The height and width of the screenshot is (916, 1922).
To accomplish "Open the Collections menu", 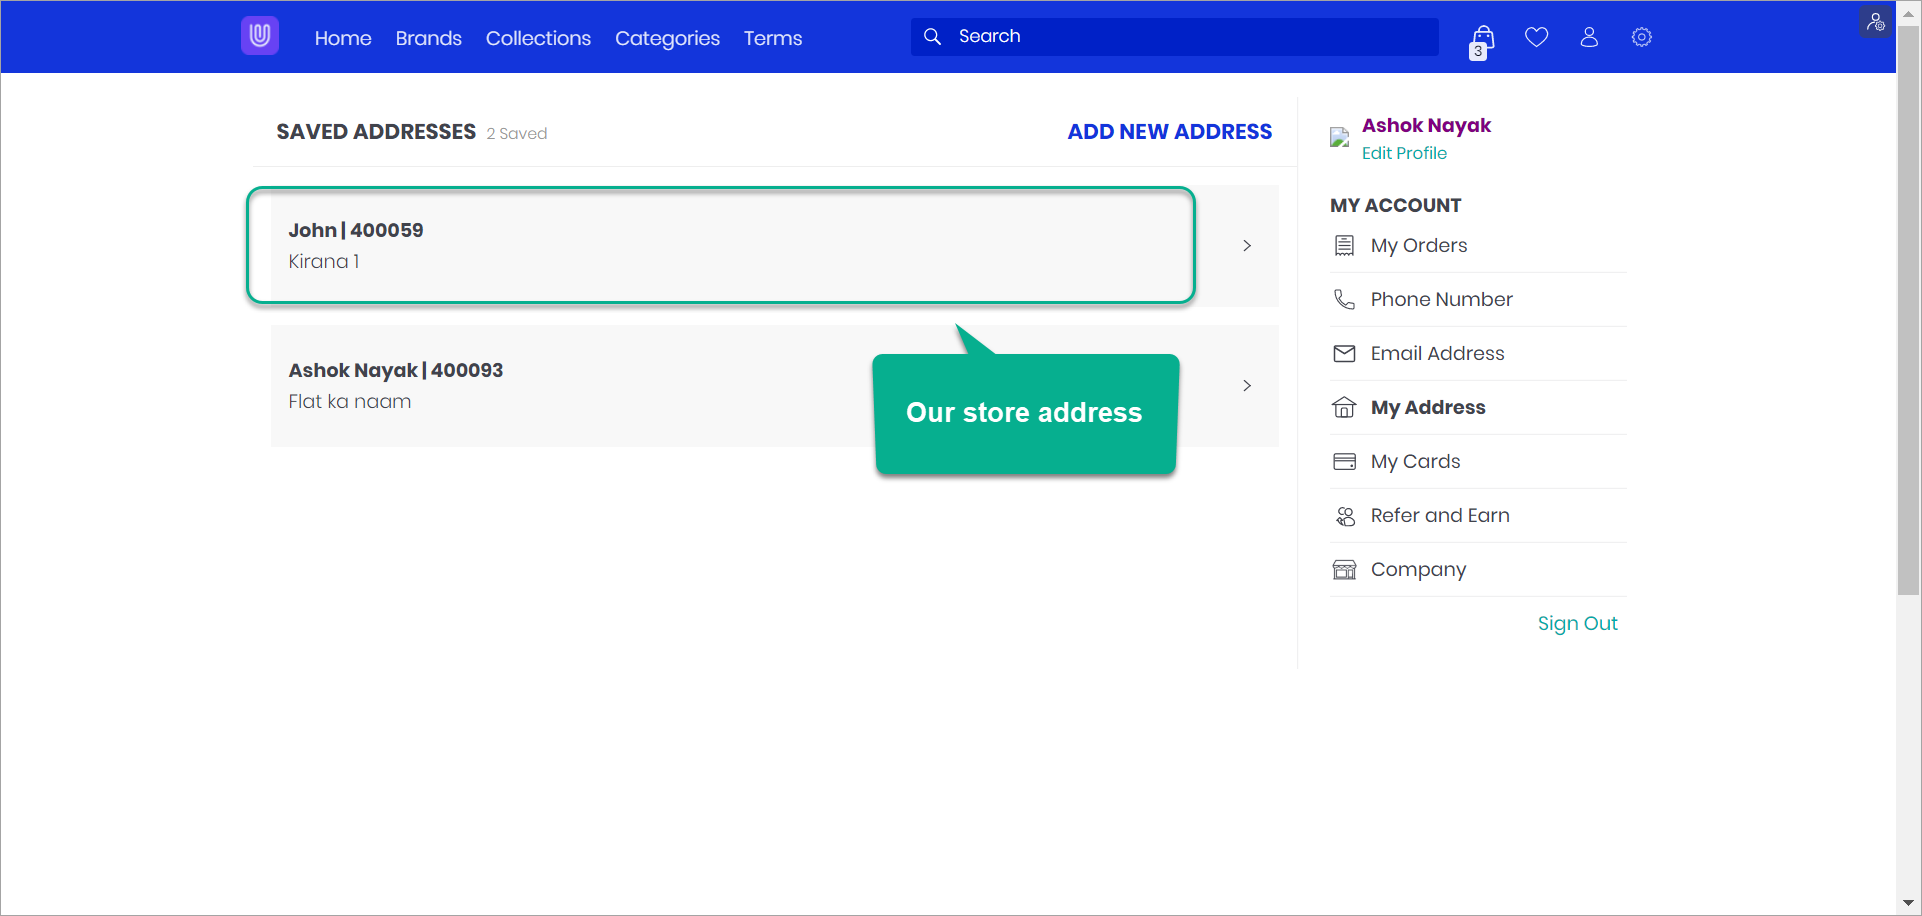I will [538, 38].
